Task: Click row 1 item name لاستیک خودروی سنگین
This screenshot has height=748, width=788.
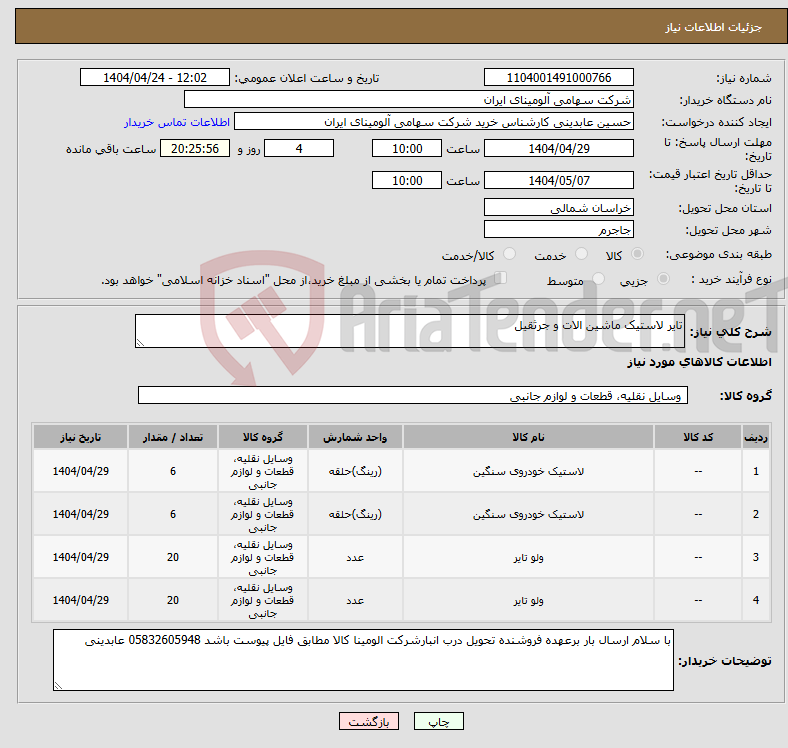Action: pos(528,472)
